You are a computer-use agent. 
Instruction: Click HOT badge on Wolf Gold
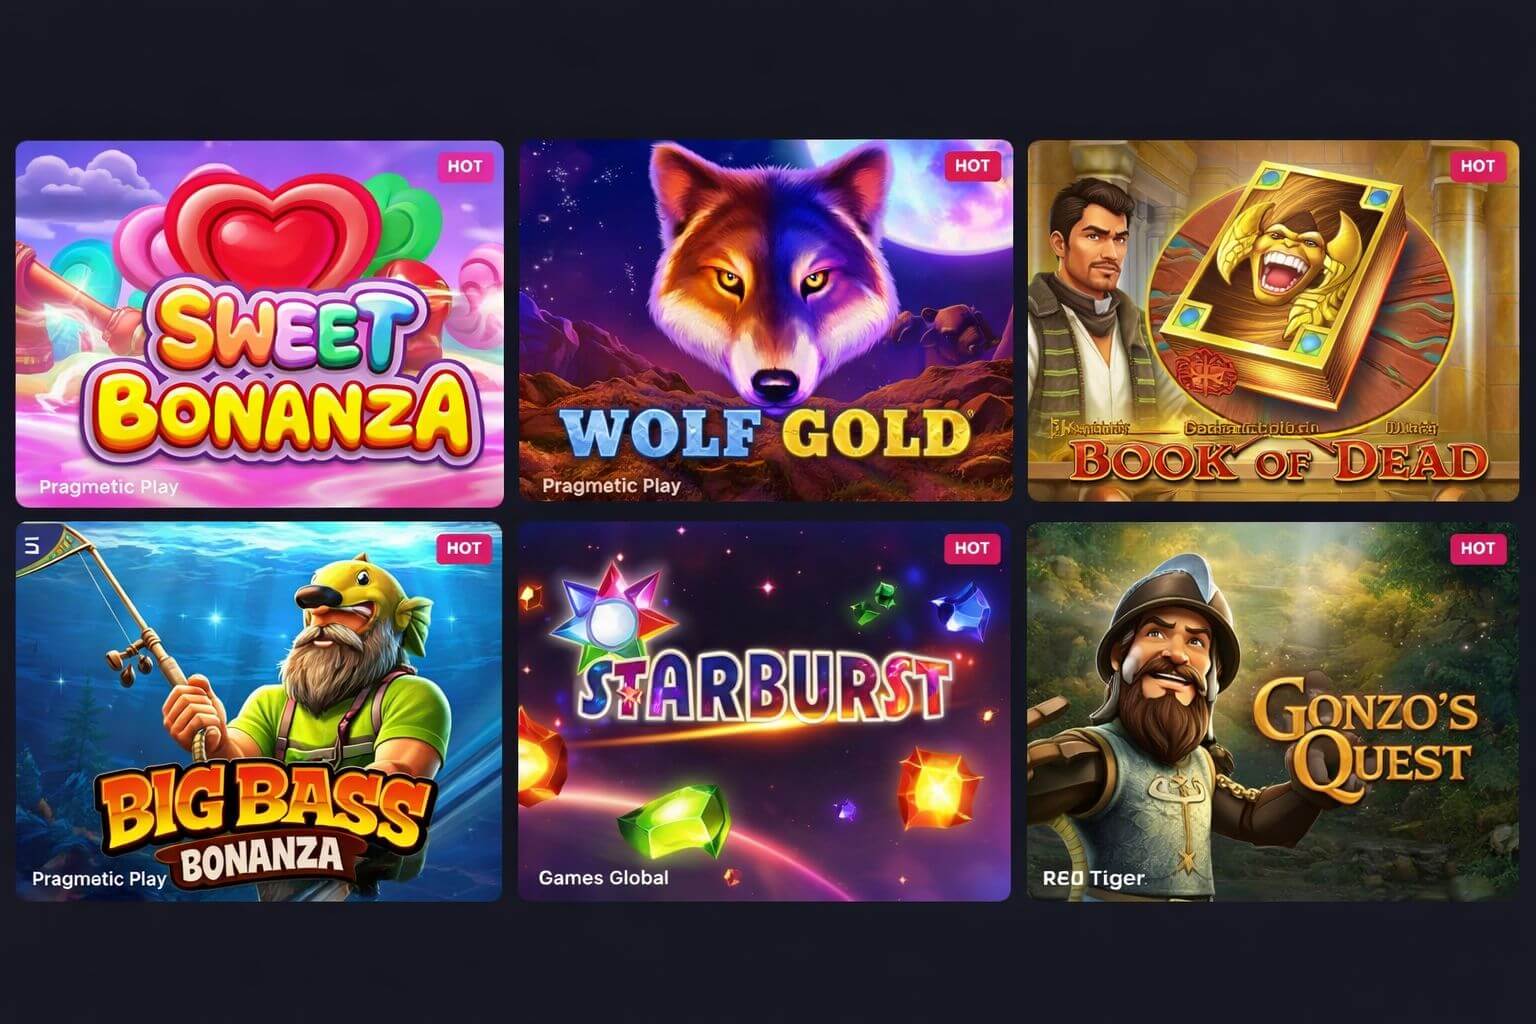(972, 165)
